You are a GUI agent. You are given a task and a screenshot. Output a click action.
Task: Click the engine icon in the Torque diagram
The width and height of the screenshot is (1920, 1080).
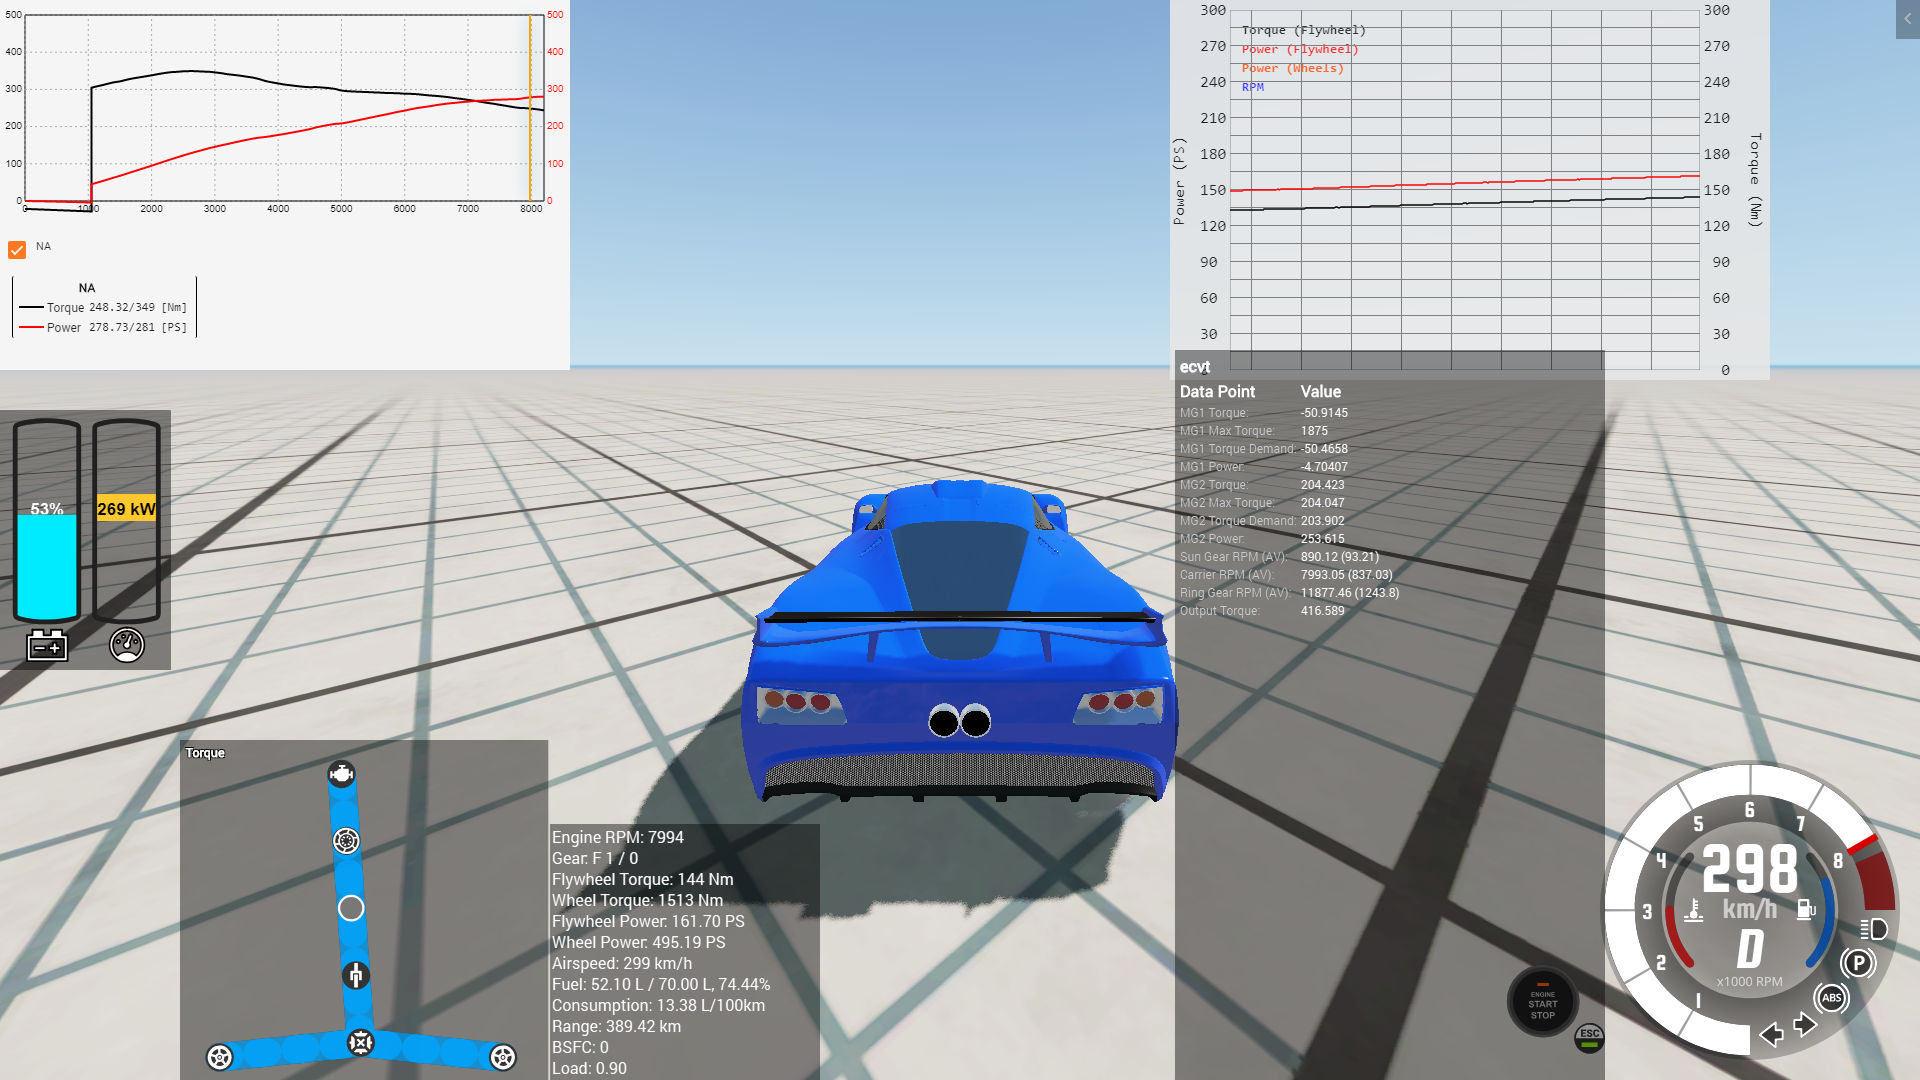click(x=342, y=775)
